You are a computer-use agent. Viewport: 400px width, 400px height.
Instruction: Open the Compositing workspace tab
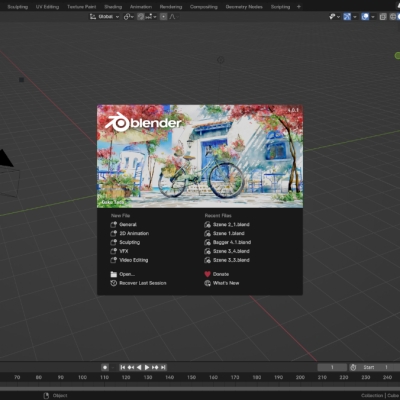(x=204, y=7)
